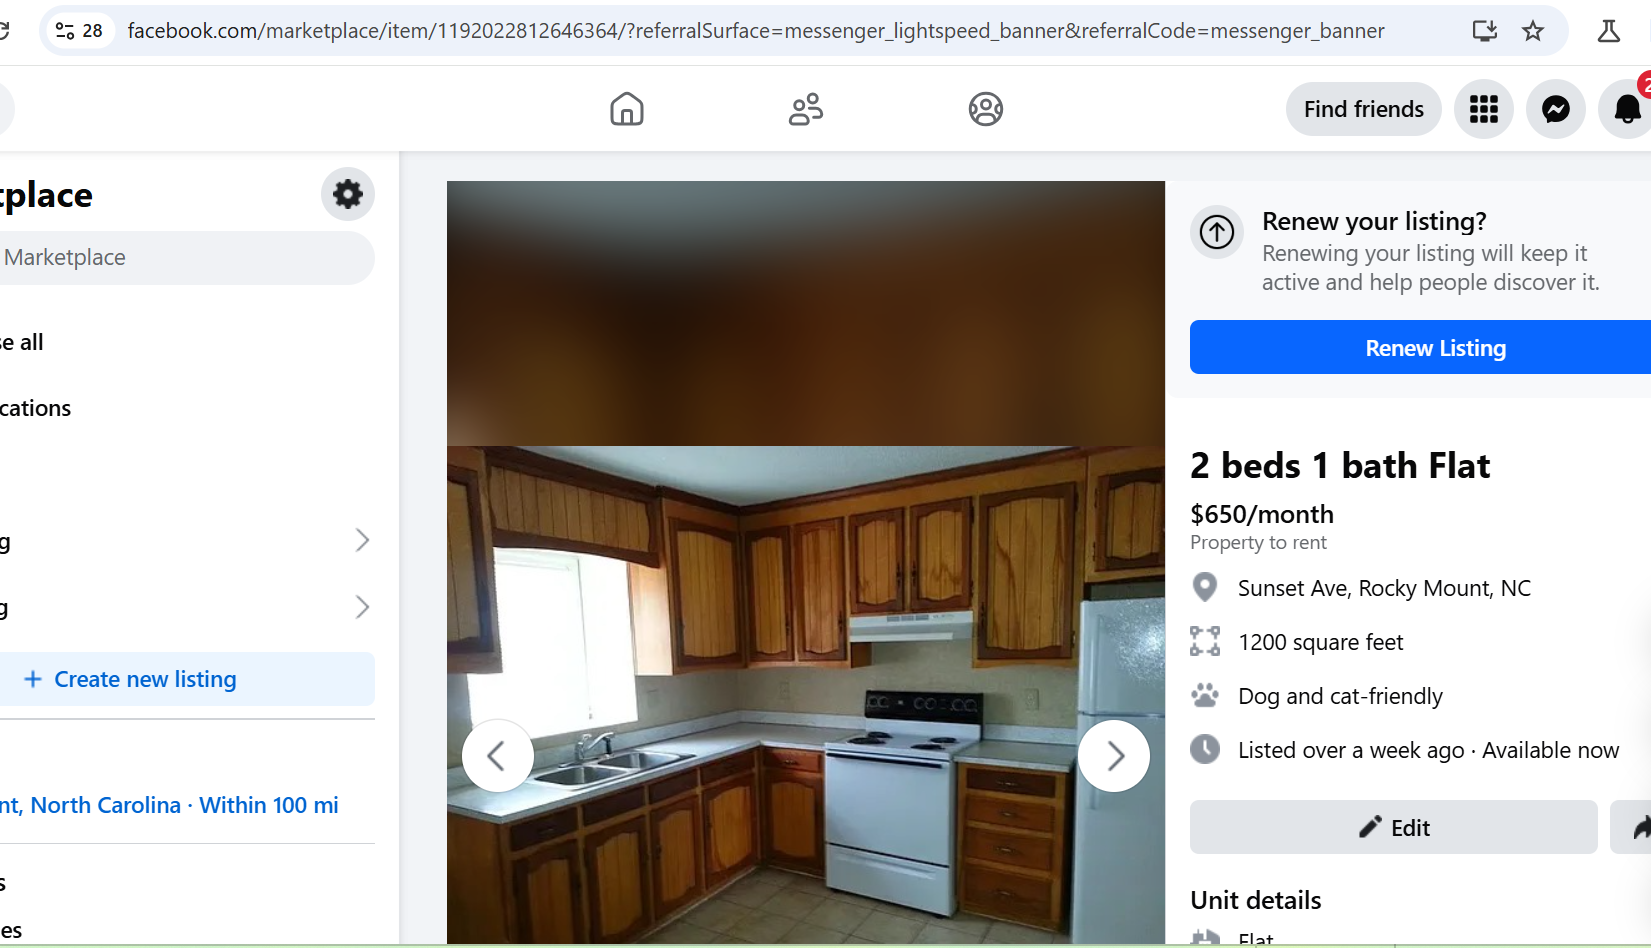This screenshot has width=1651, height=948.
Task: Show the previous listing photo
Action: [x=498, y=756]
